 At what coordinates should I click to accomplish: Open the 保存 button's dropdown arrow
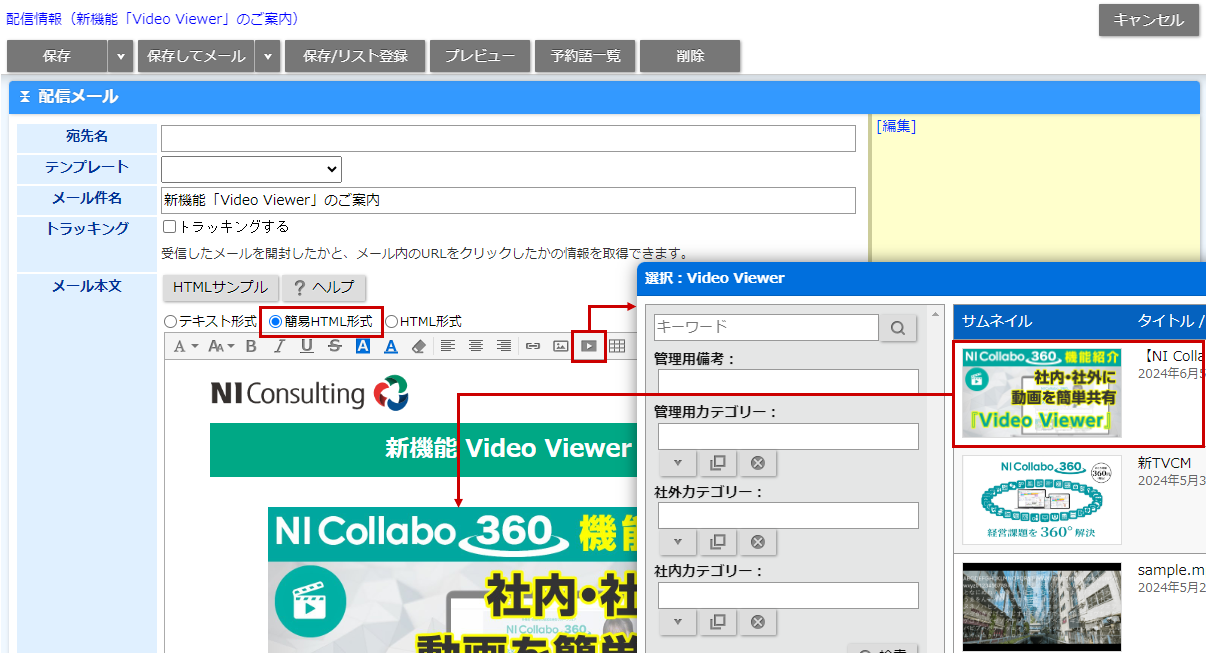(x=121, y=56)
